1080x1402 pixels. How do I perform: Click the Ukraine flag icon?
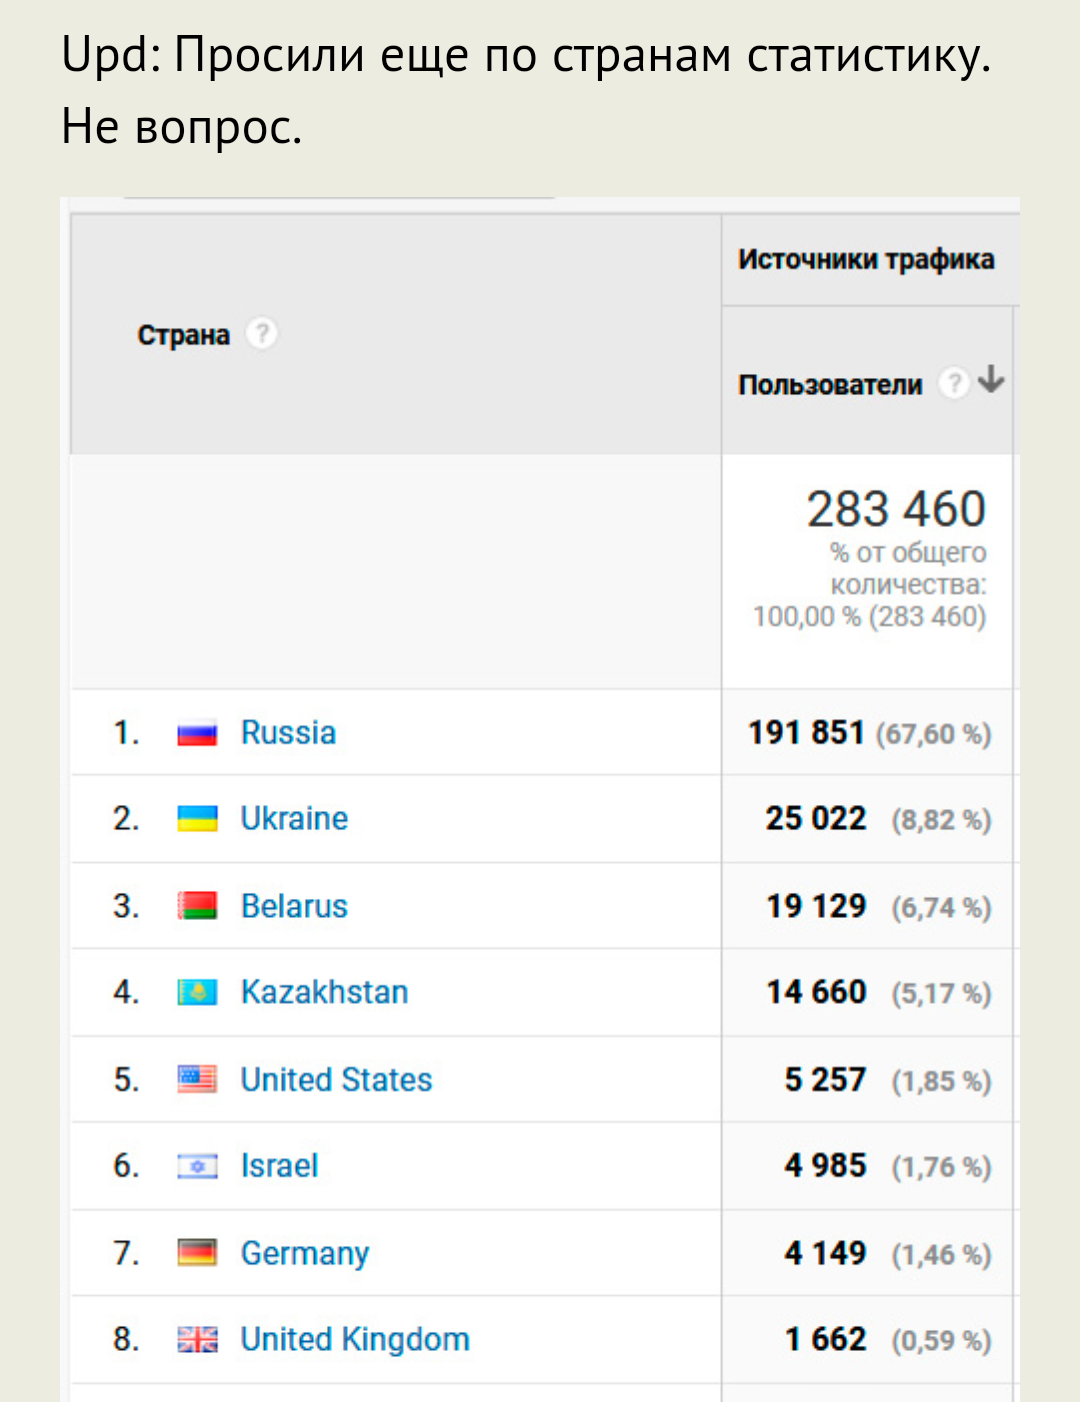click(197, 820)
